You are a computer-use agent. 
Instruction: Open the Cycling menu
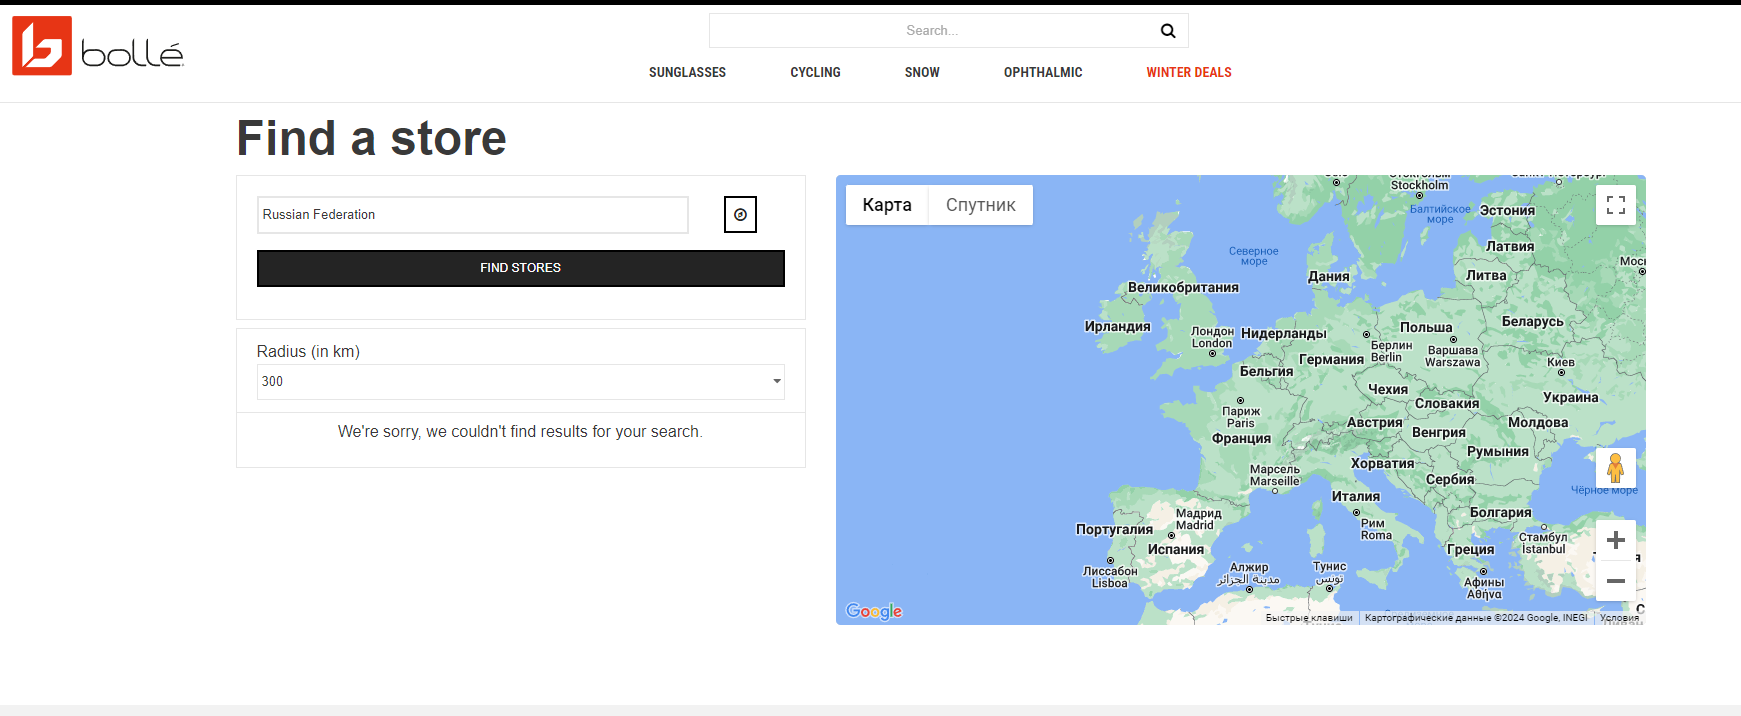(x=815, y=72)
